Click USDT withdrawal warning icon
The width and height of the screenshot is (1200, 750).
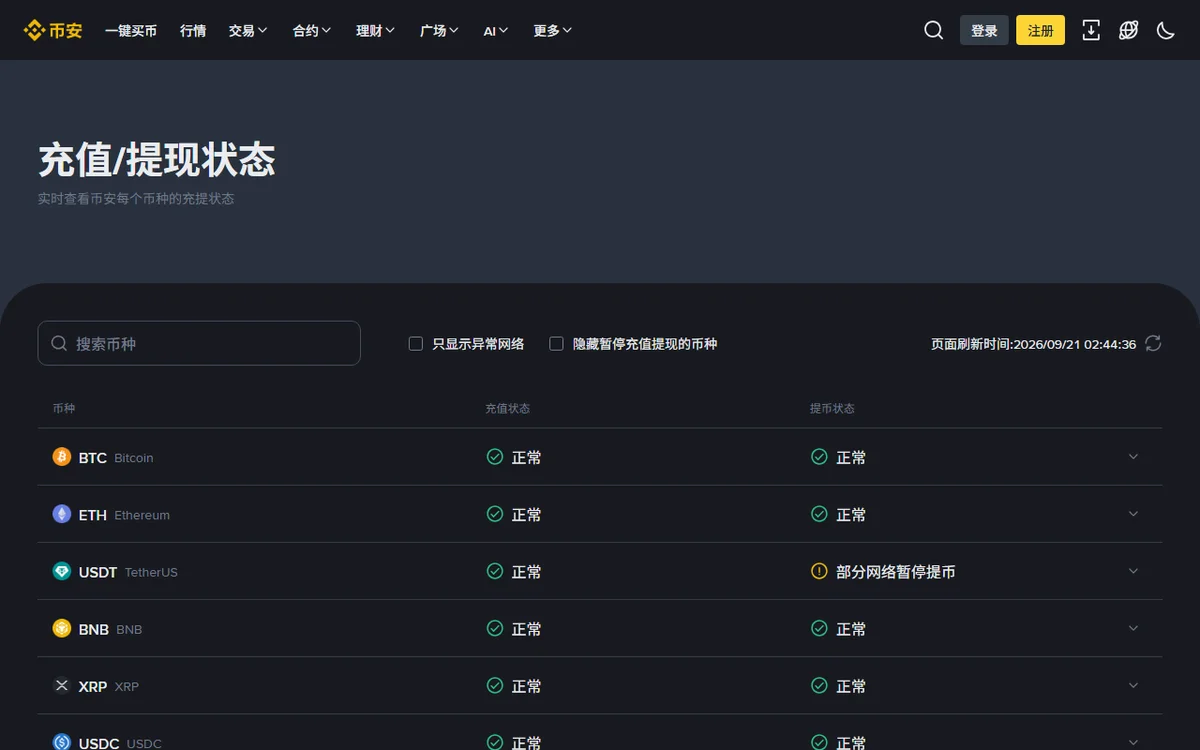pos(819,571)
